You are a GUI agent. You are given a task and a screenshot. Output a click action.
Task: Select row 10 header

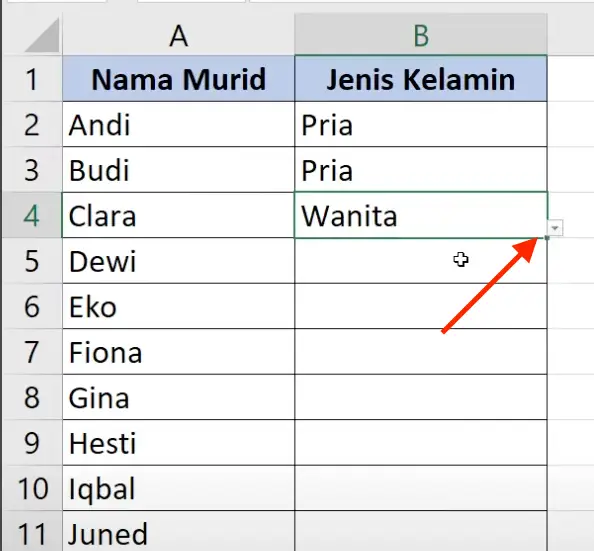(32, 488)
